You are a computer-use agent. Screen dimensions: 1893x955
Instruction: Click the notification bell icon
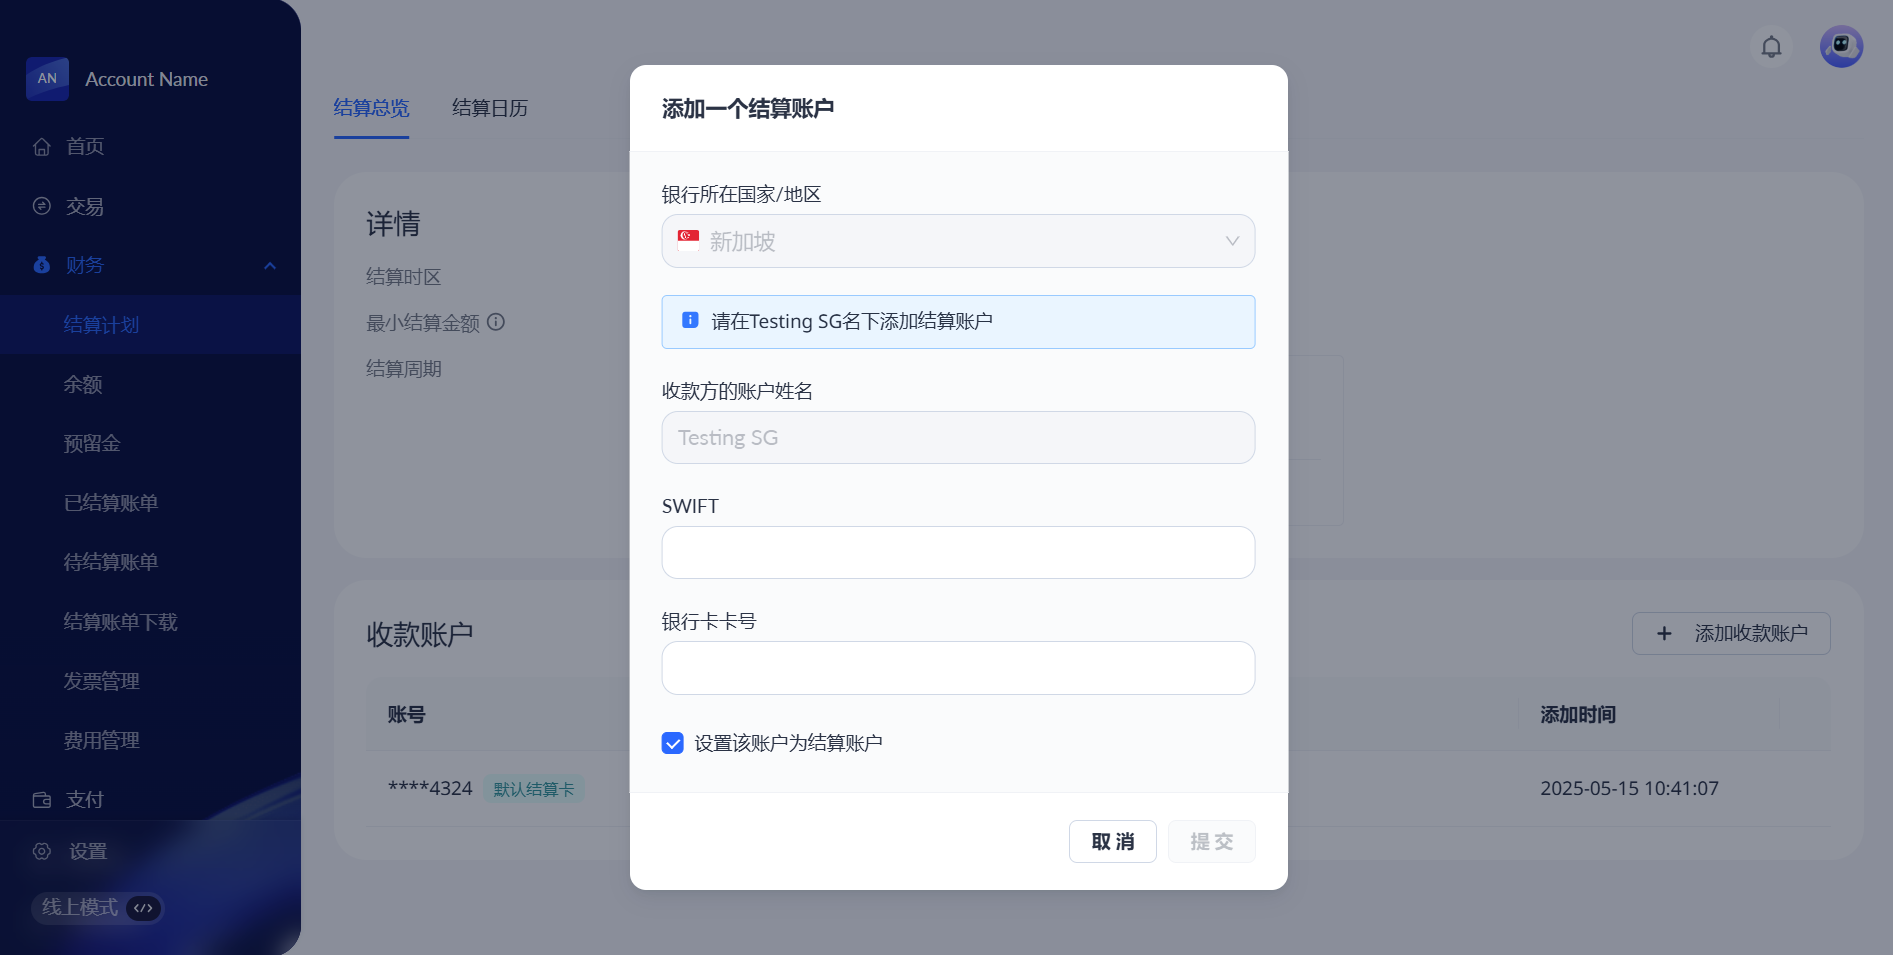[x=1771, y=47]
